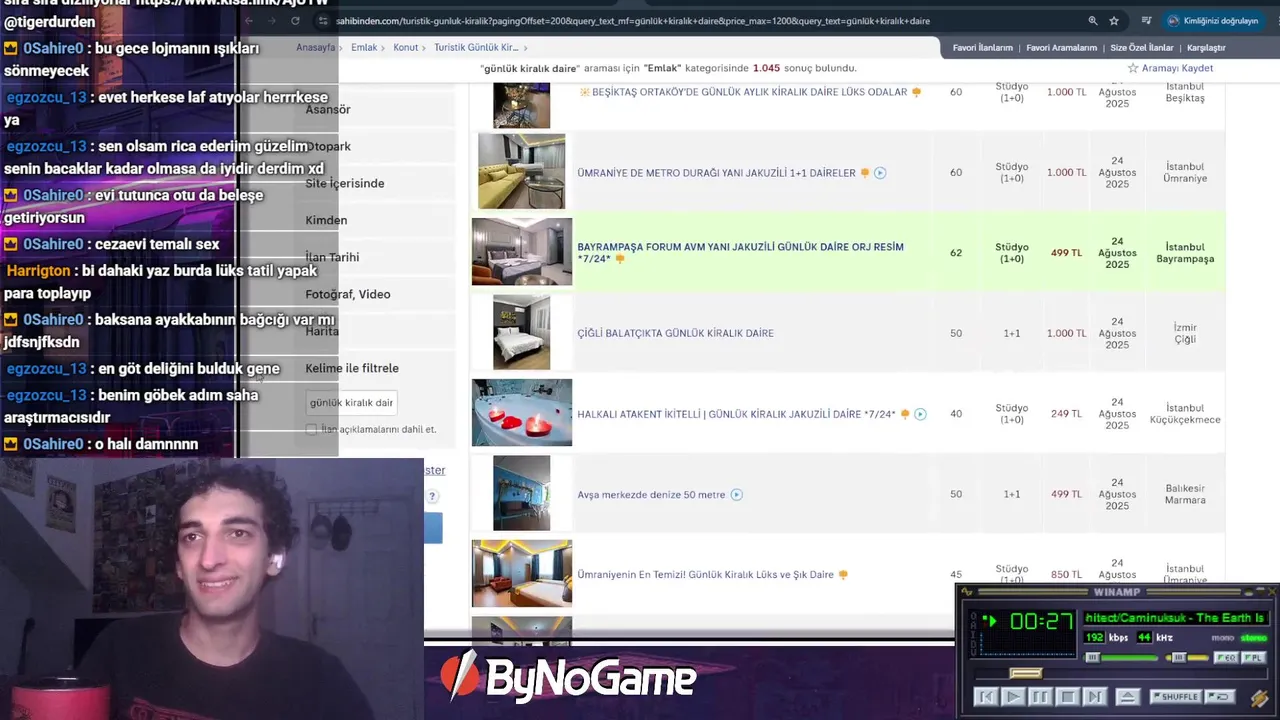Click İzmir Çiğli location cell
This screenshot has height=720, width=1280.
1185,333
